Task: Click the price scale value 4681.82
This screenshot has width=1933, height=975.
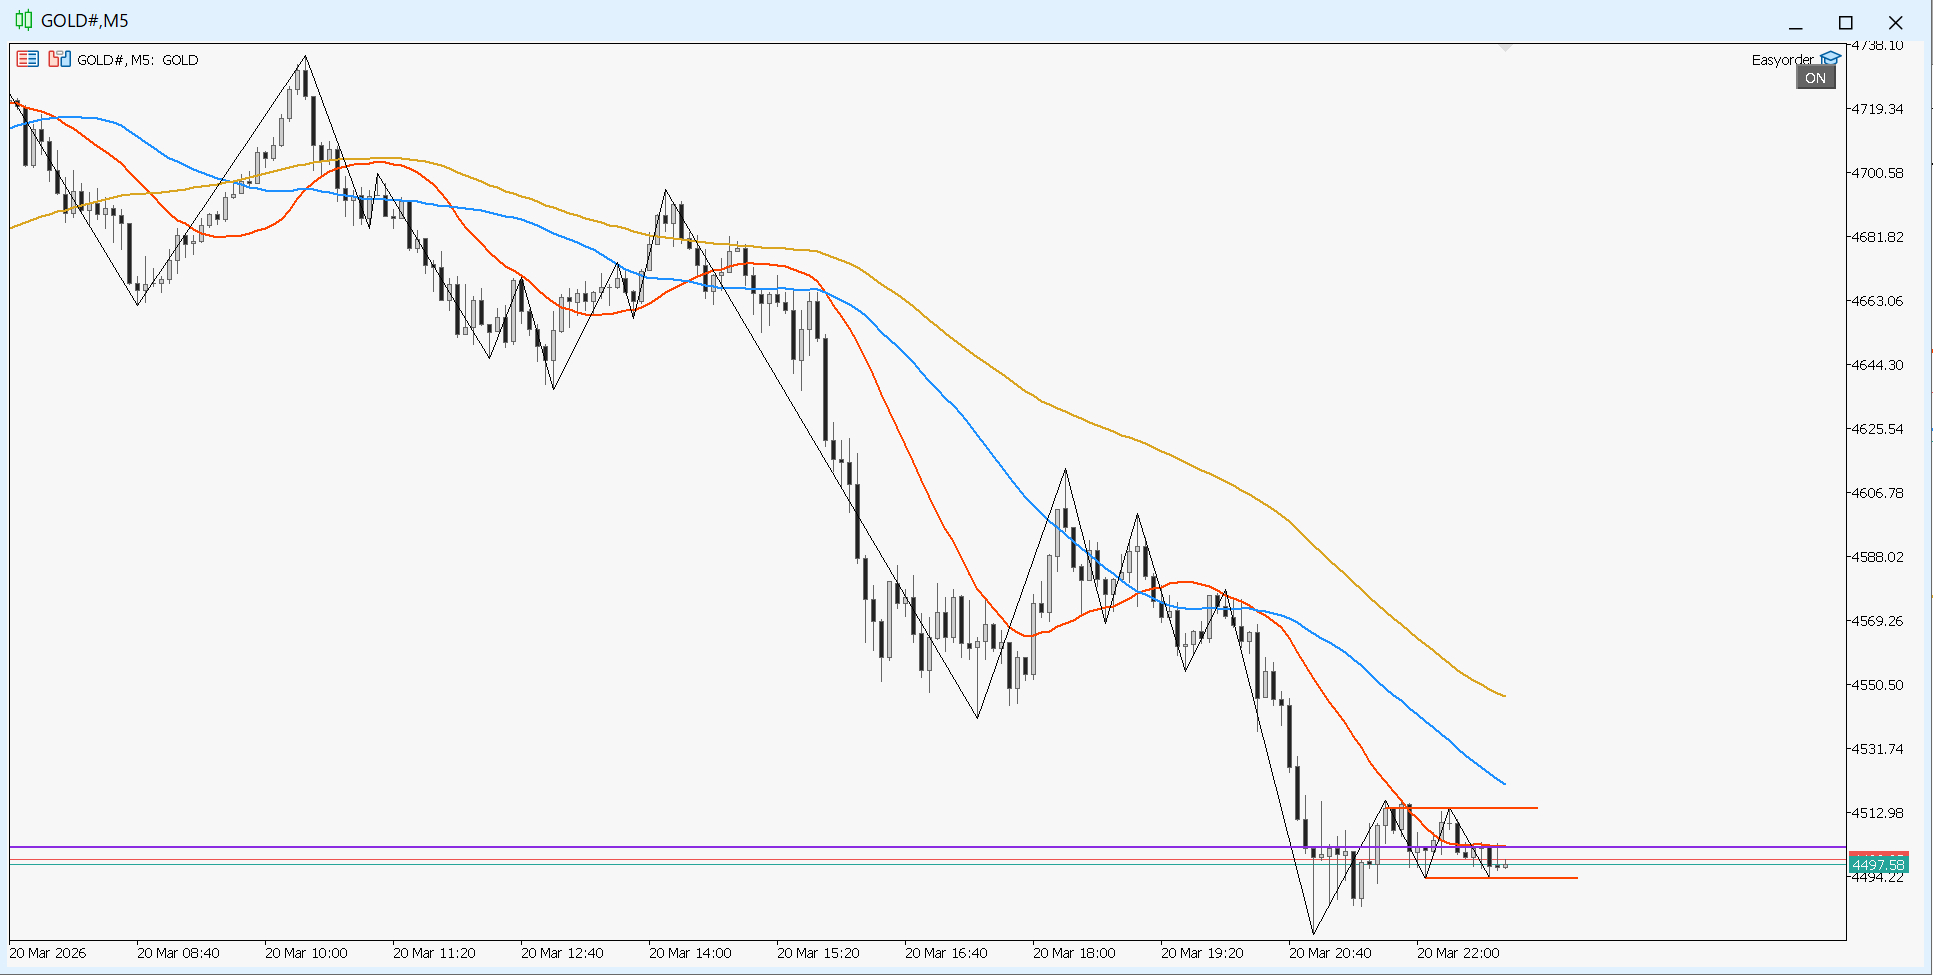Action: point(1877,237)
